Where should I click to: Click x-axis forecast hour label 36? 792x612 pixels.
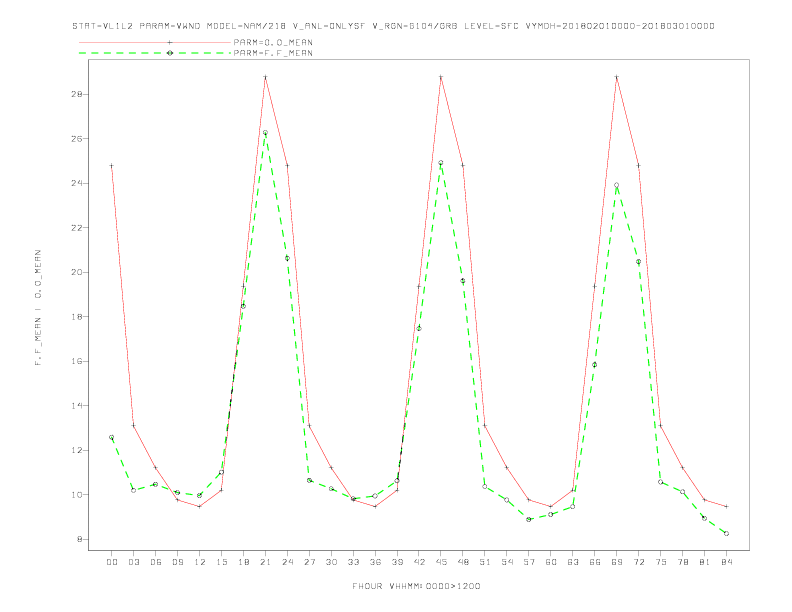[375, 562]
